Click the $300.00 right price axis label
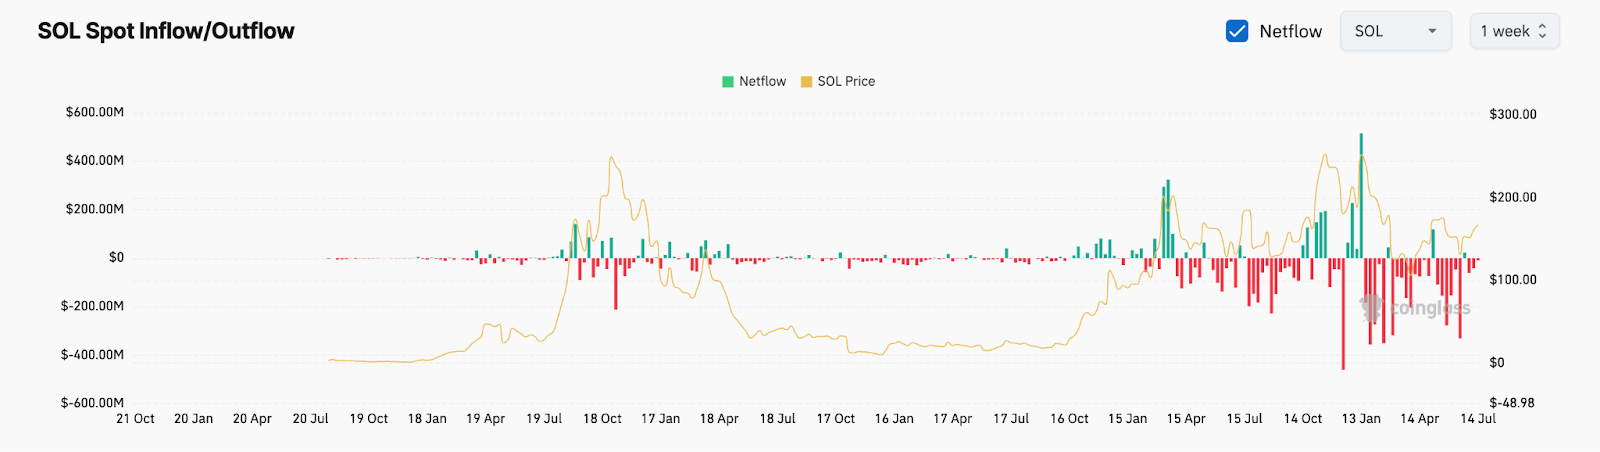This screenshot has height=452, width=1600. [x=1513, y=114]
